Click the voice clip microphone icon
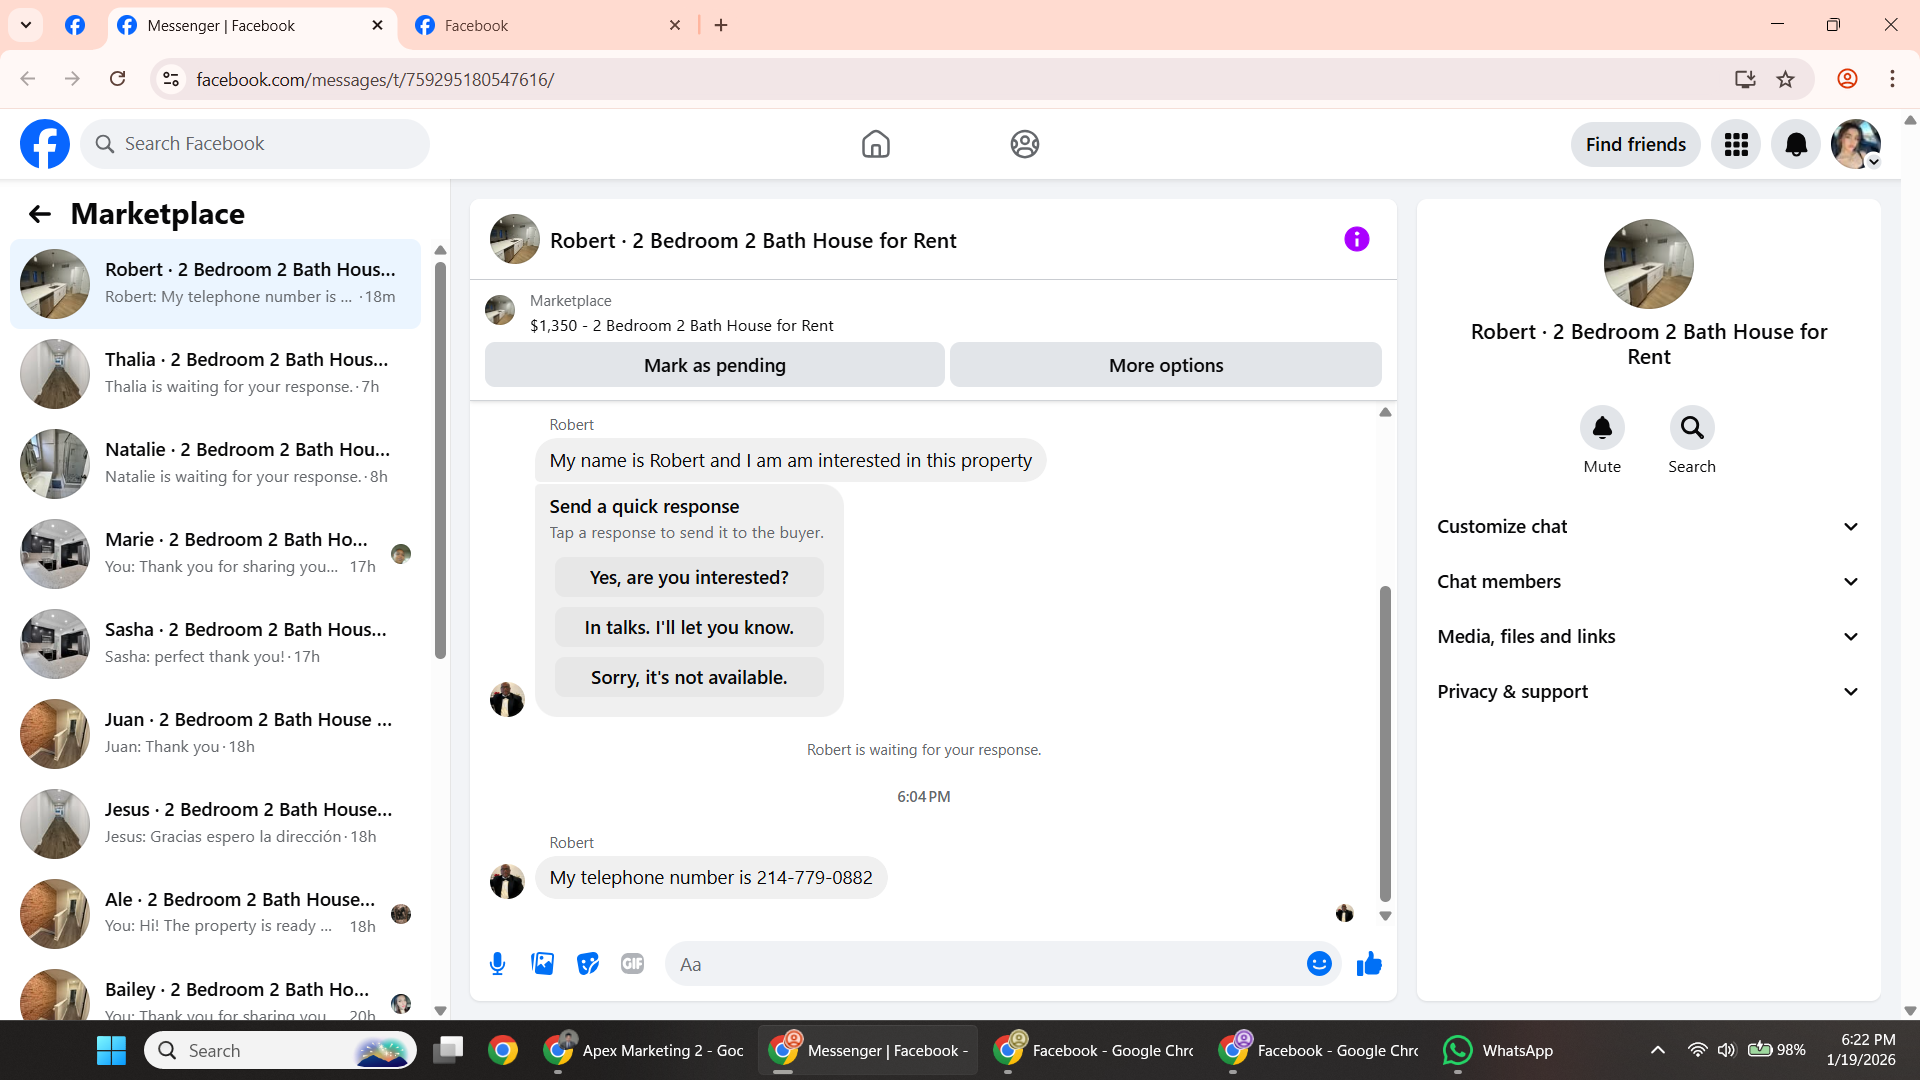 pyautogui.click(x=497, y=964)
